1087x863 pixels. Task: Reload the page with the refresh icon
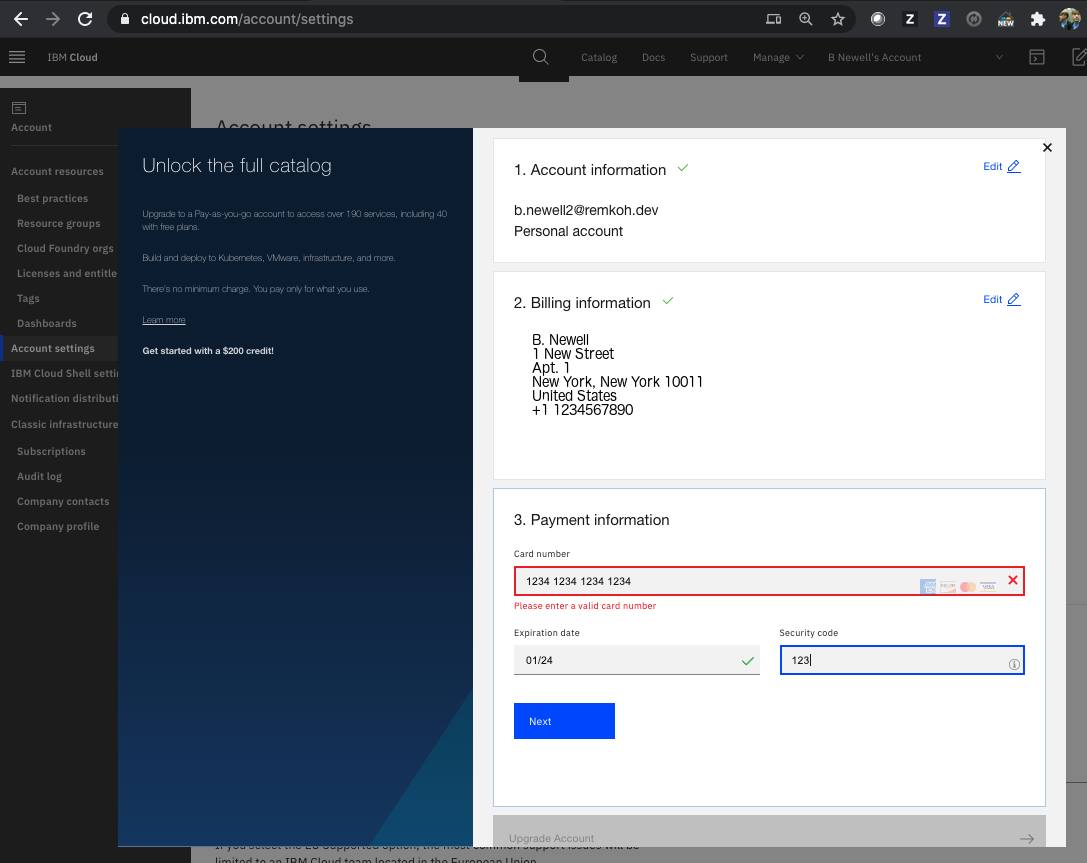click(x=85, y=19)
